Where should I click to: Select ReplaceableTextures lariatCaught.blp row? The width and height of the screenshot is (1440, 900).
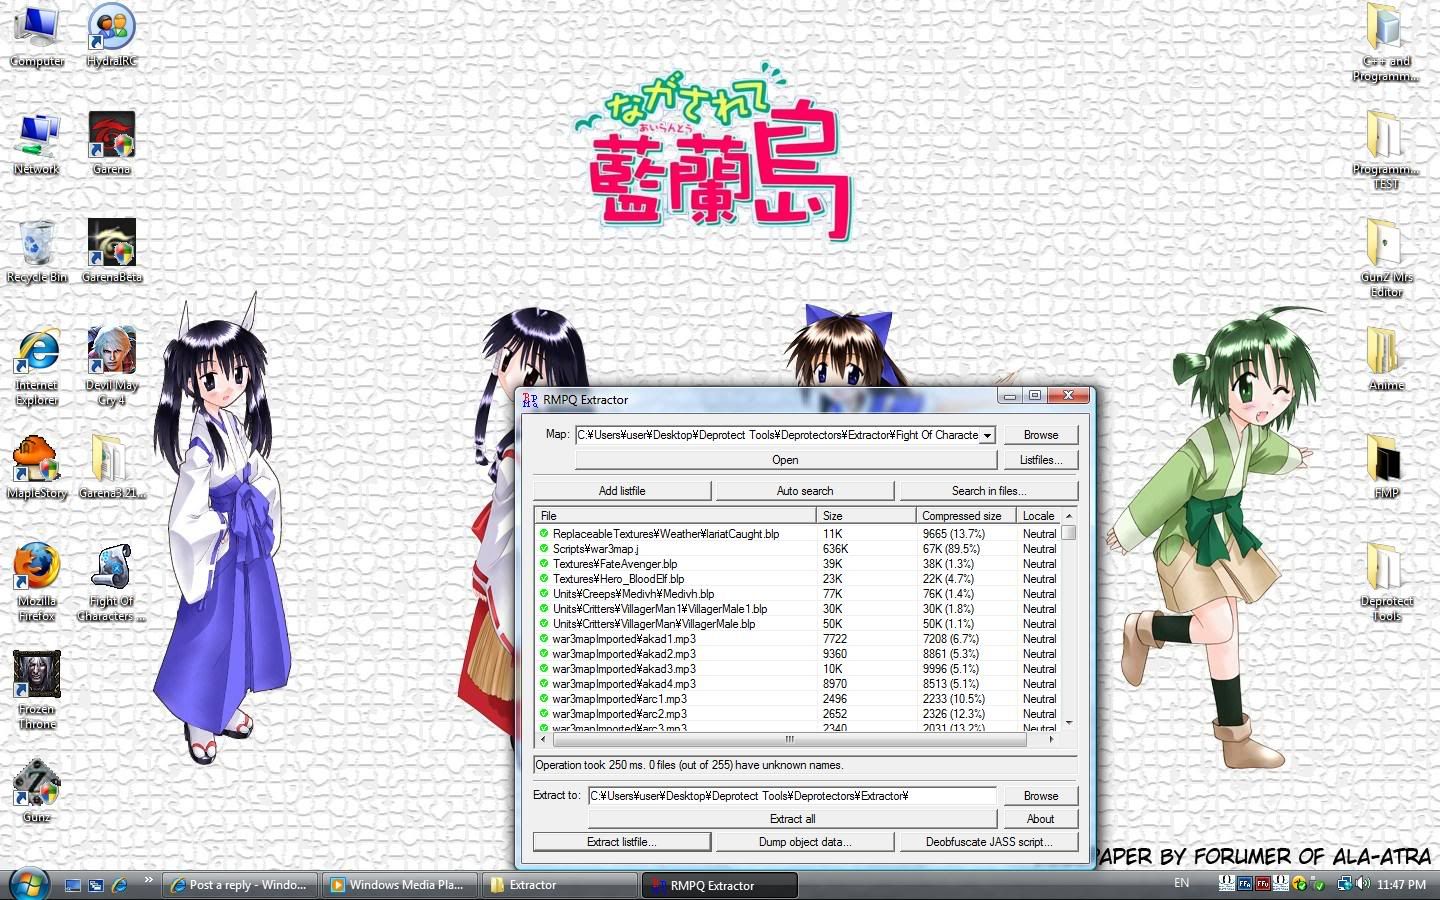(798, 534)
